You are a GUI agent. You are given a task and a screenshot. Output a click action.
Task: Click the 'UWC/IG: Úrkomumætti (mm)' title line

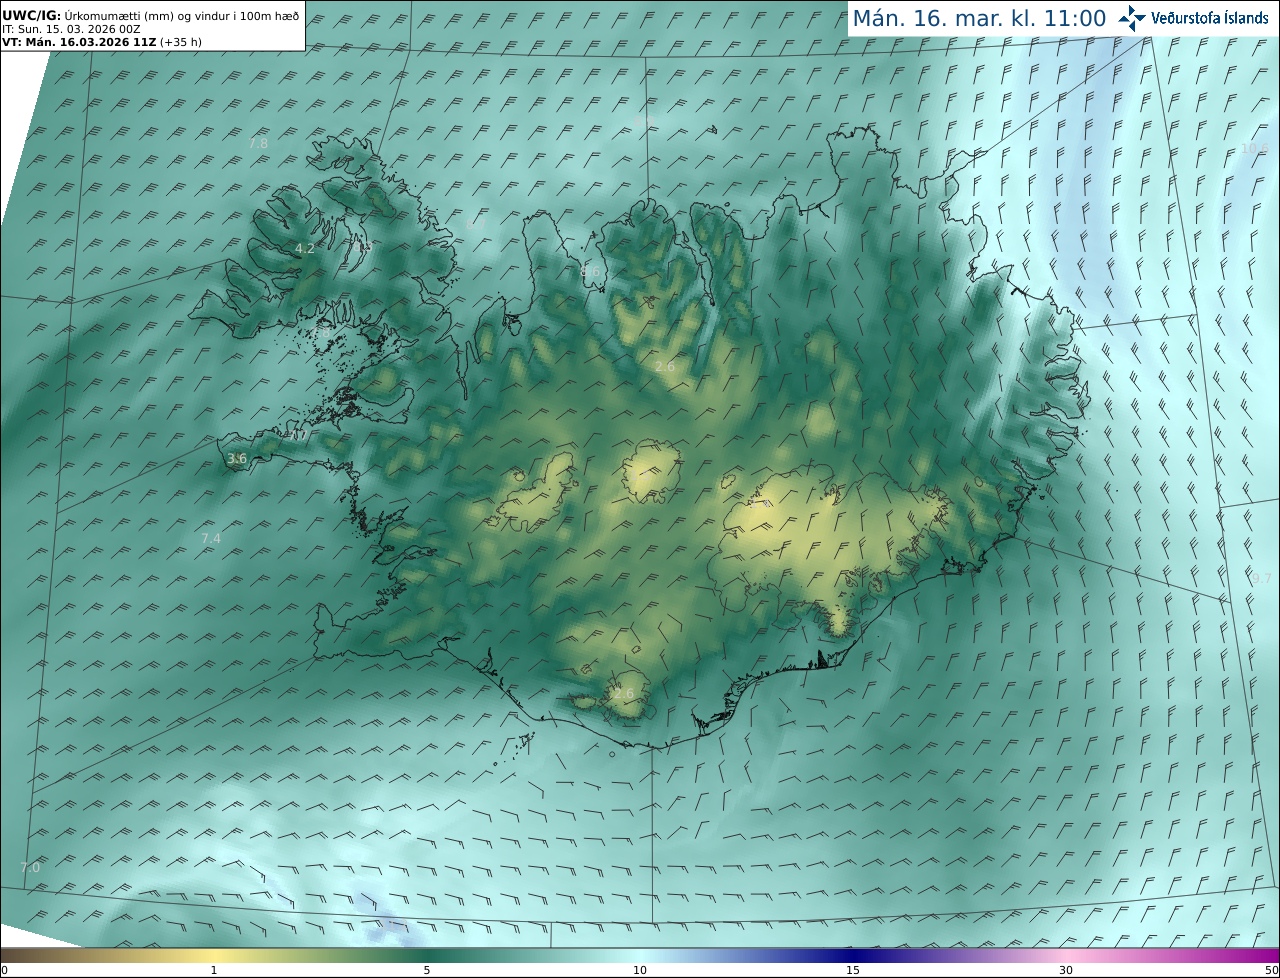(152, 16)
